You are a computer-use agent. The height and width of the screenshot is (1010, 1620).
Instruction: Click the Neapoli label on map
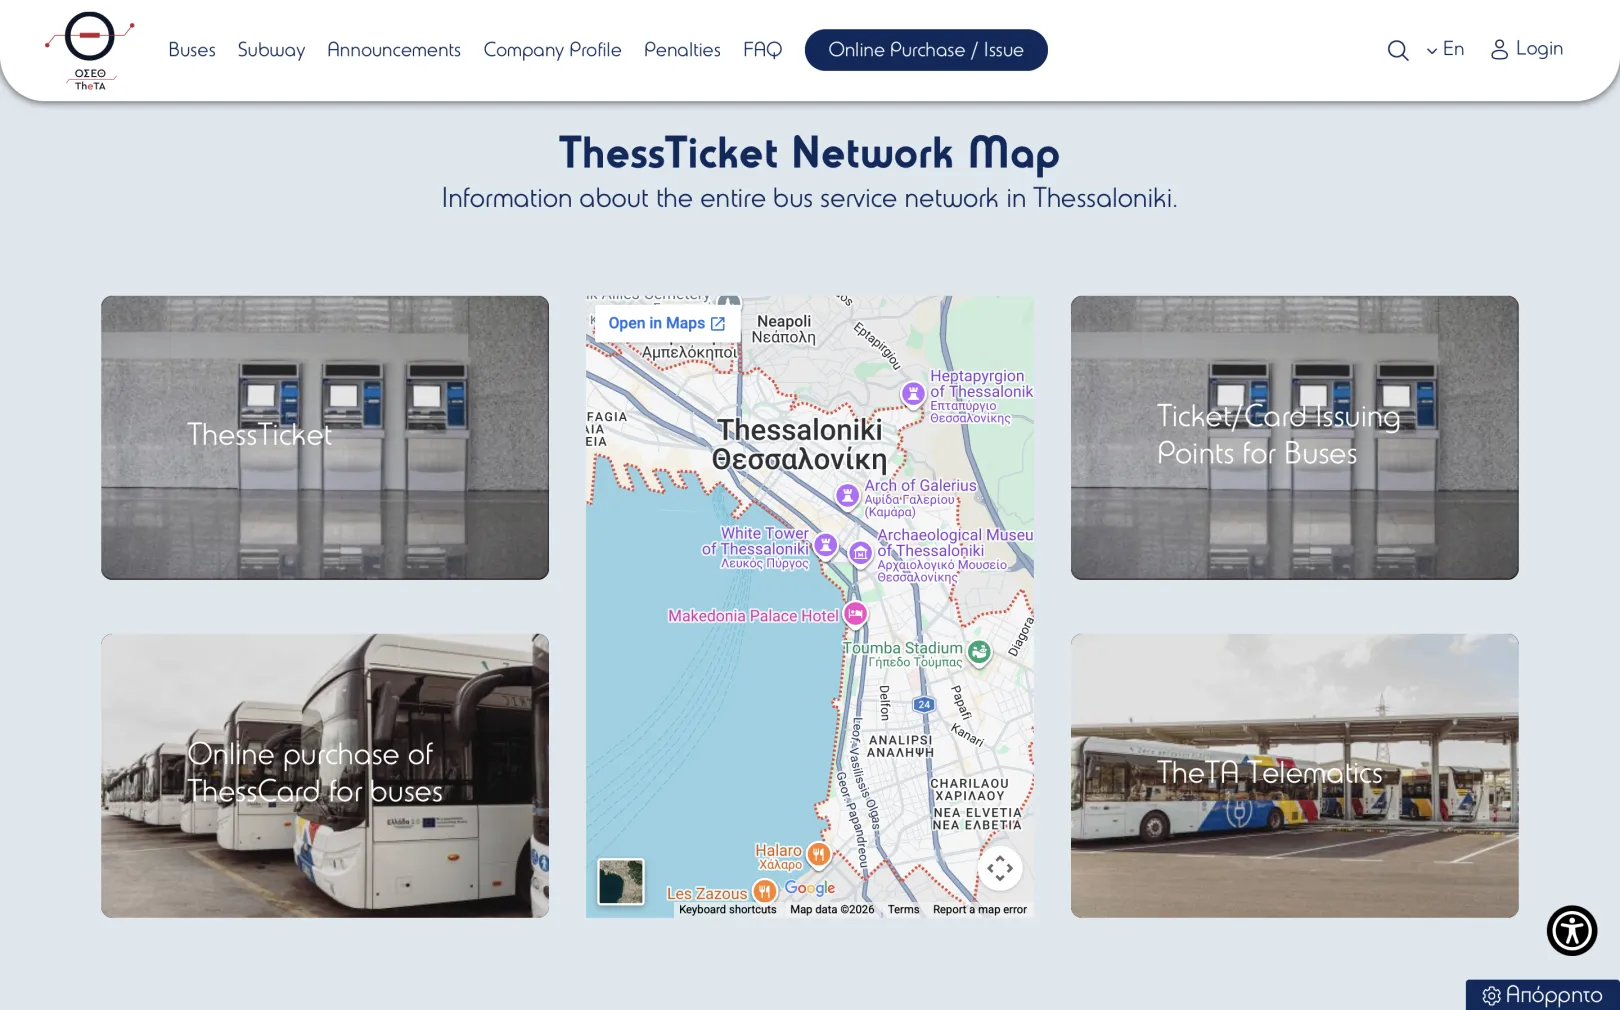pos(784,329)
